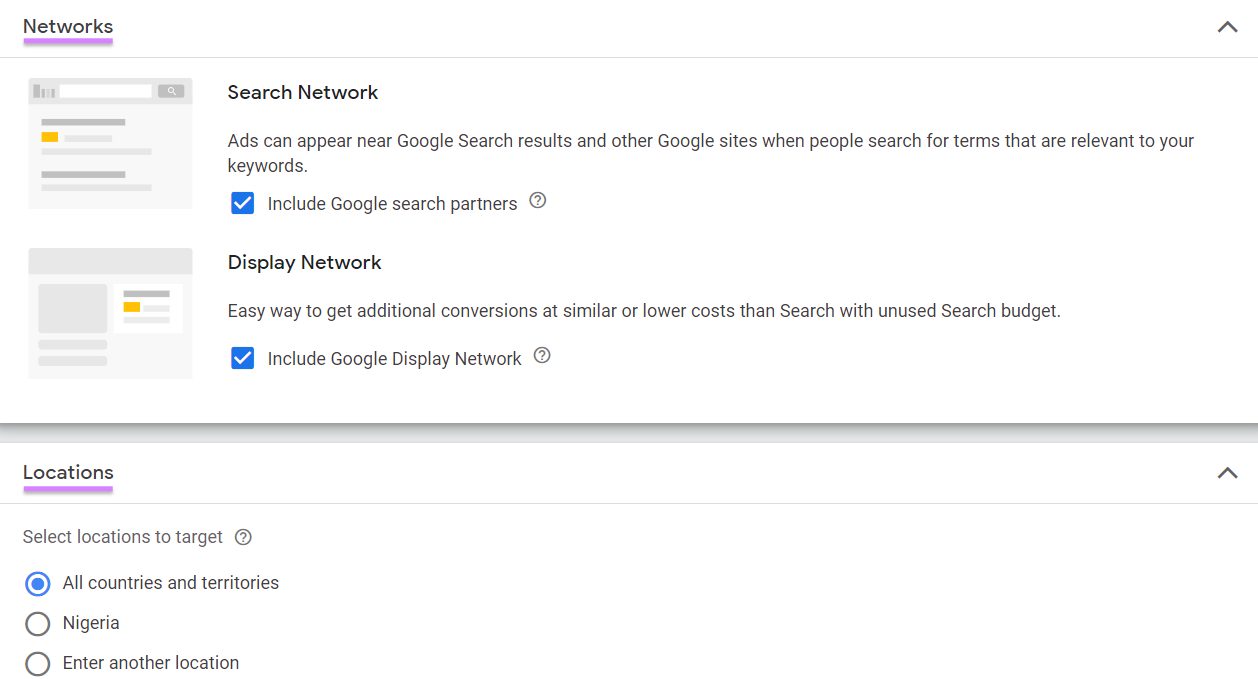
Task: Click the Networks section title
Action: coord(67,27)
